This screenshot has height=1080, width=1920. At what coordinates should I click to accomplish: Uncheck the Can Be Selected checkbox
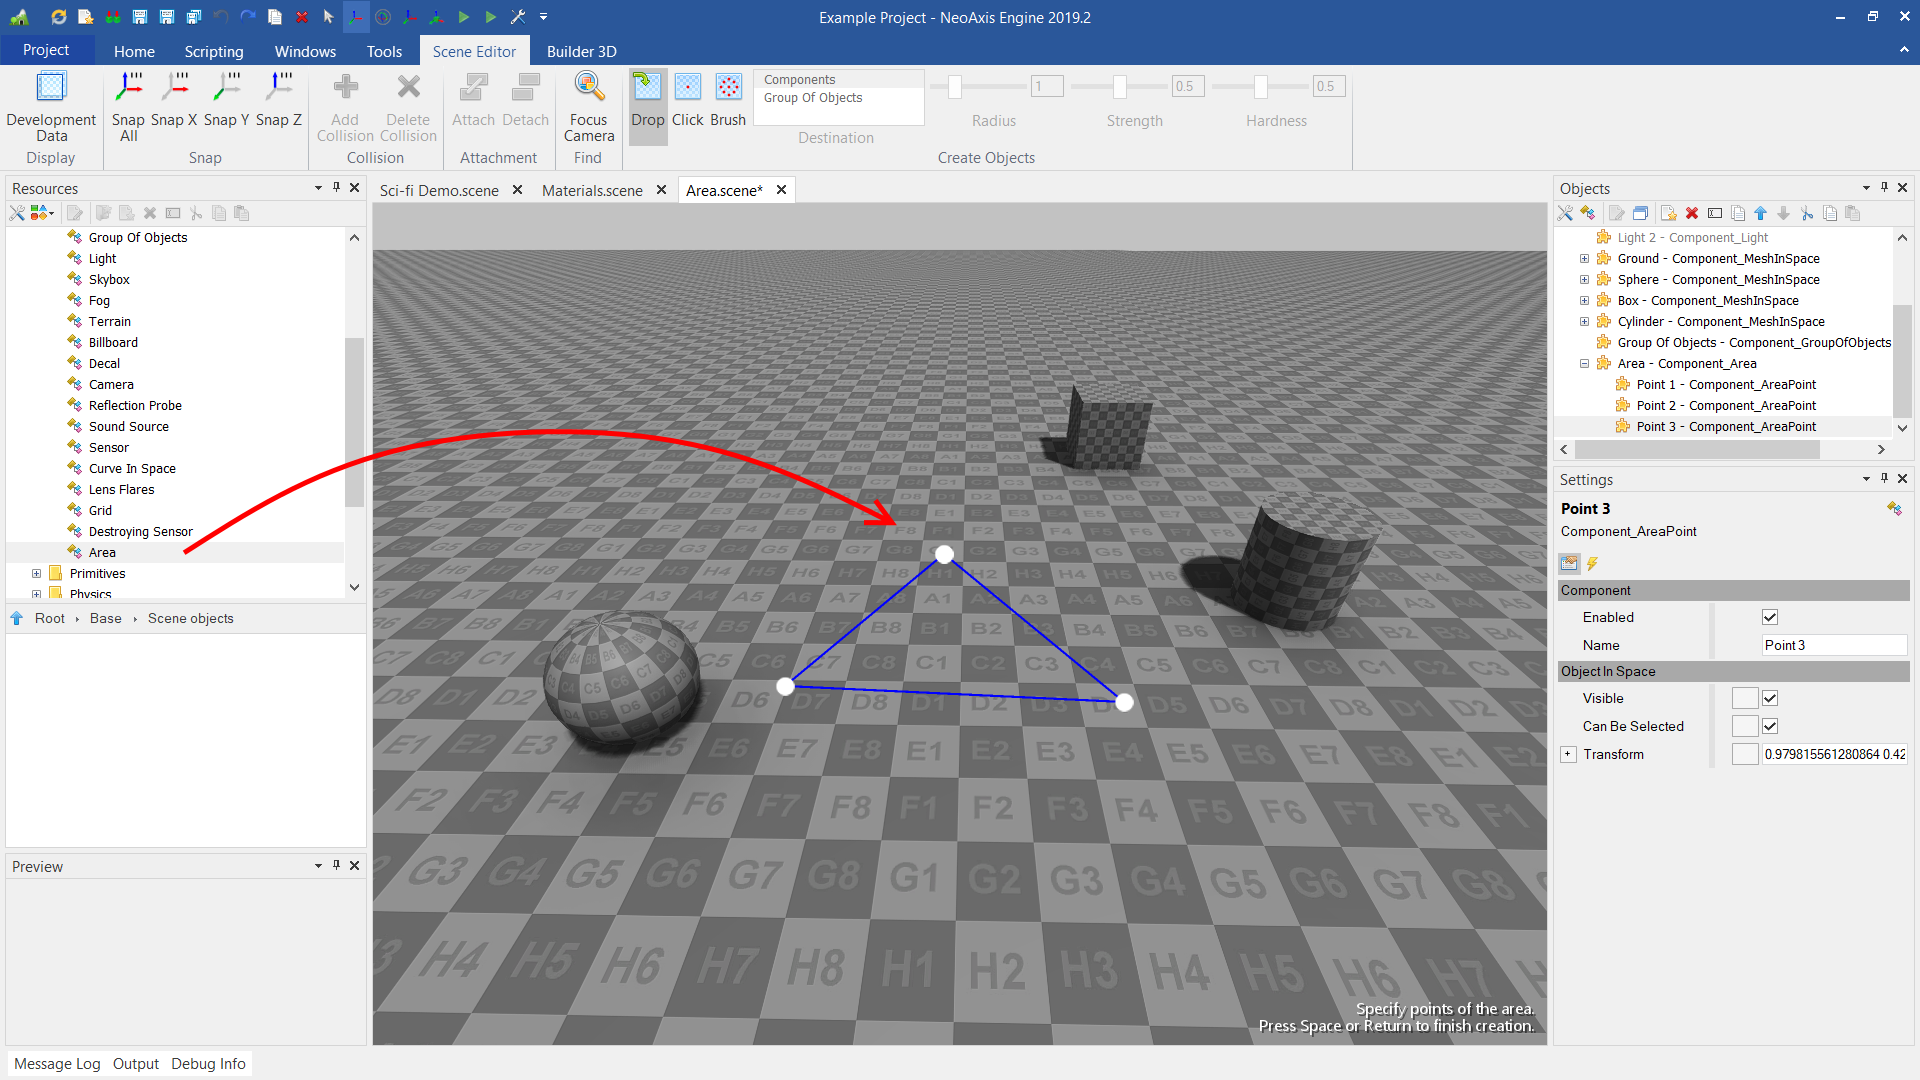pyautogui.click(x=1770, y=726)
